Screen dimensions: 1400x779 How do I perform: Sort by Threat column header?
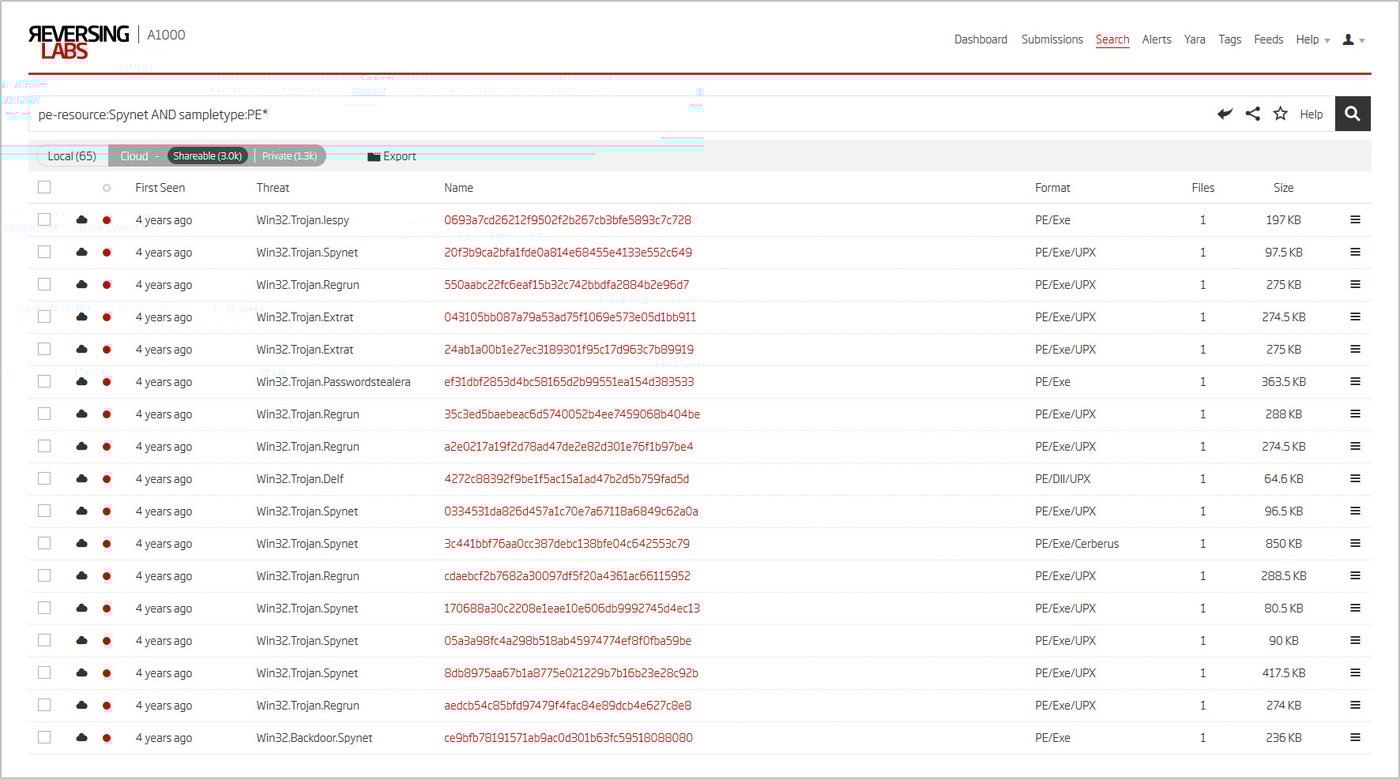click(273, 188)
